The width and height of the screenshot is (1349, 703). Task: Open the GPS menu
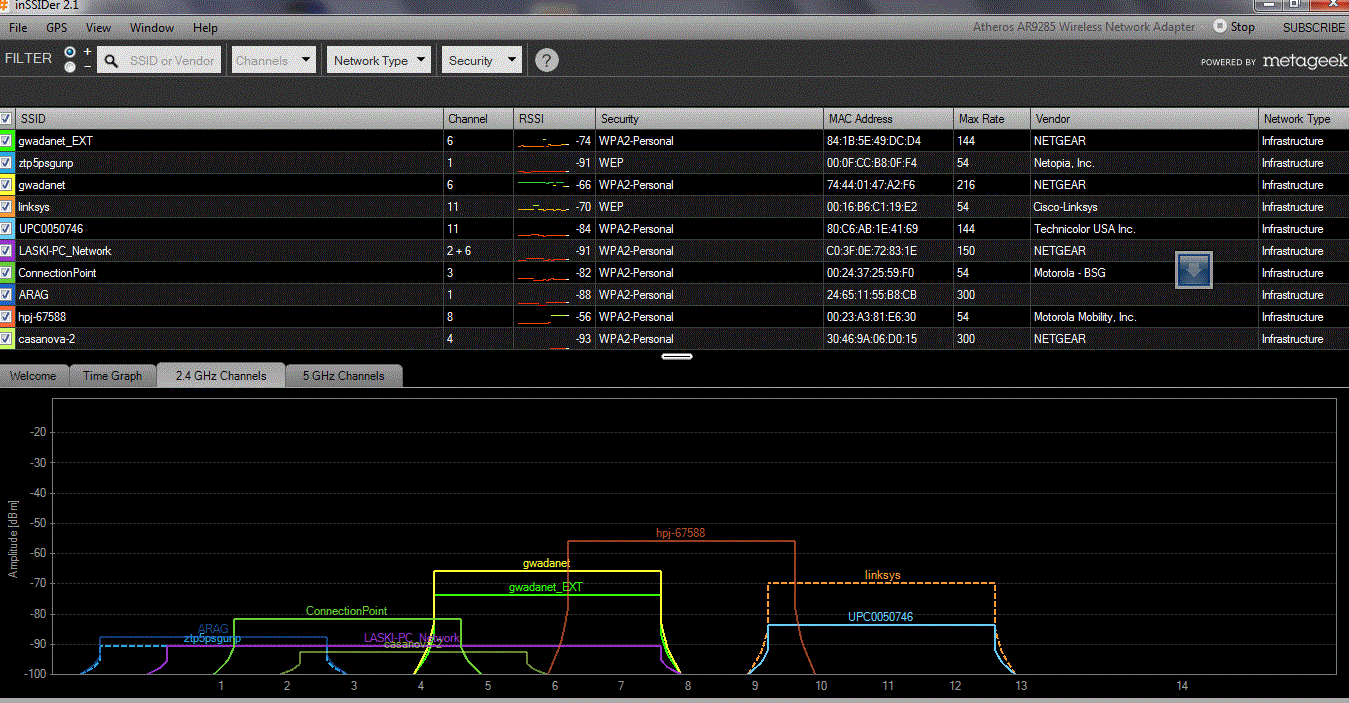click(57, 27)
